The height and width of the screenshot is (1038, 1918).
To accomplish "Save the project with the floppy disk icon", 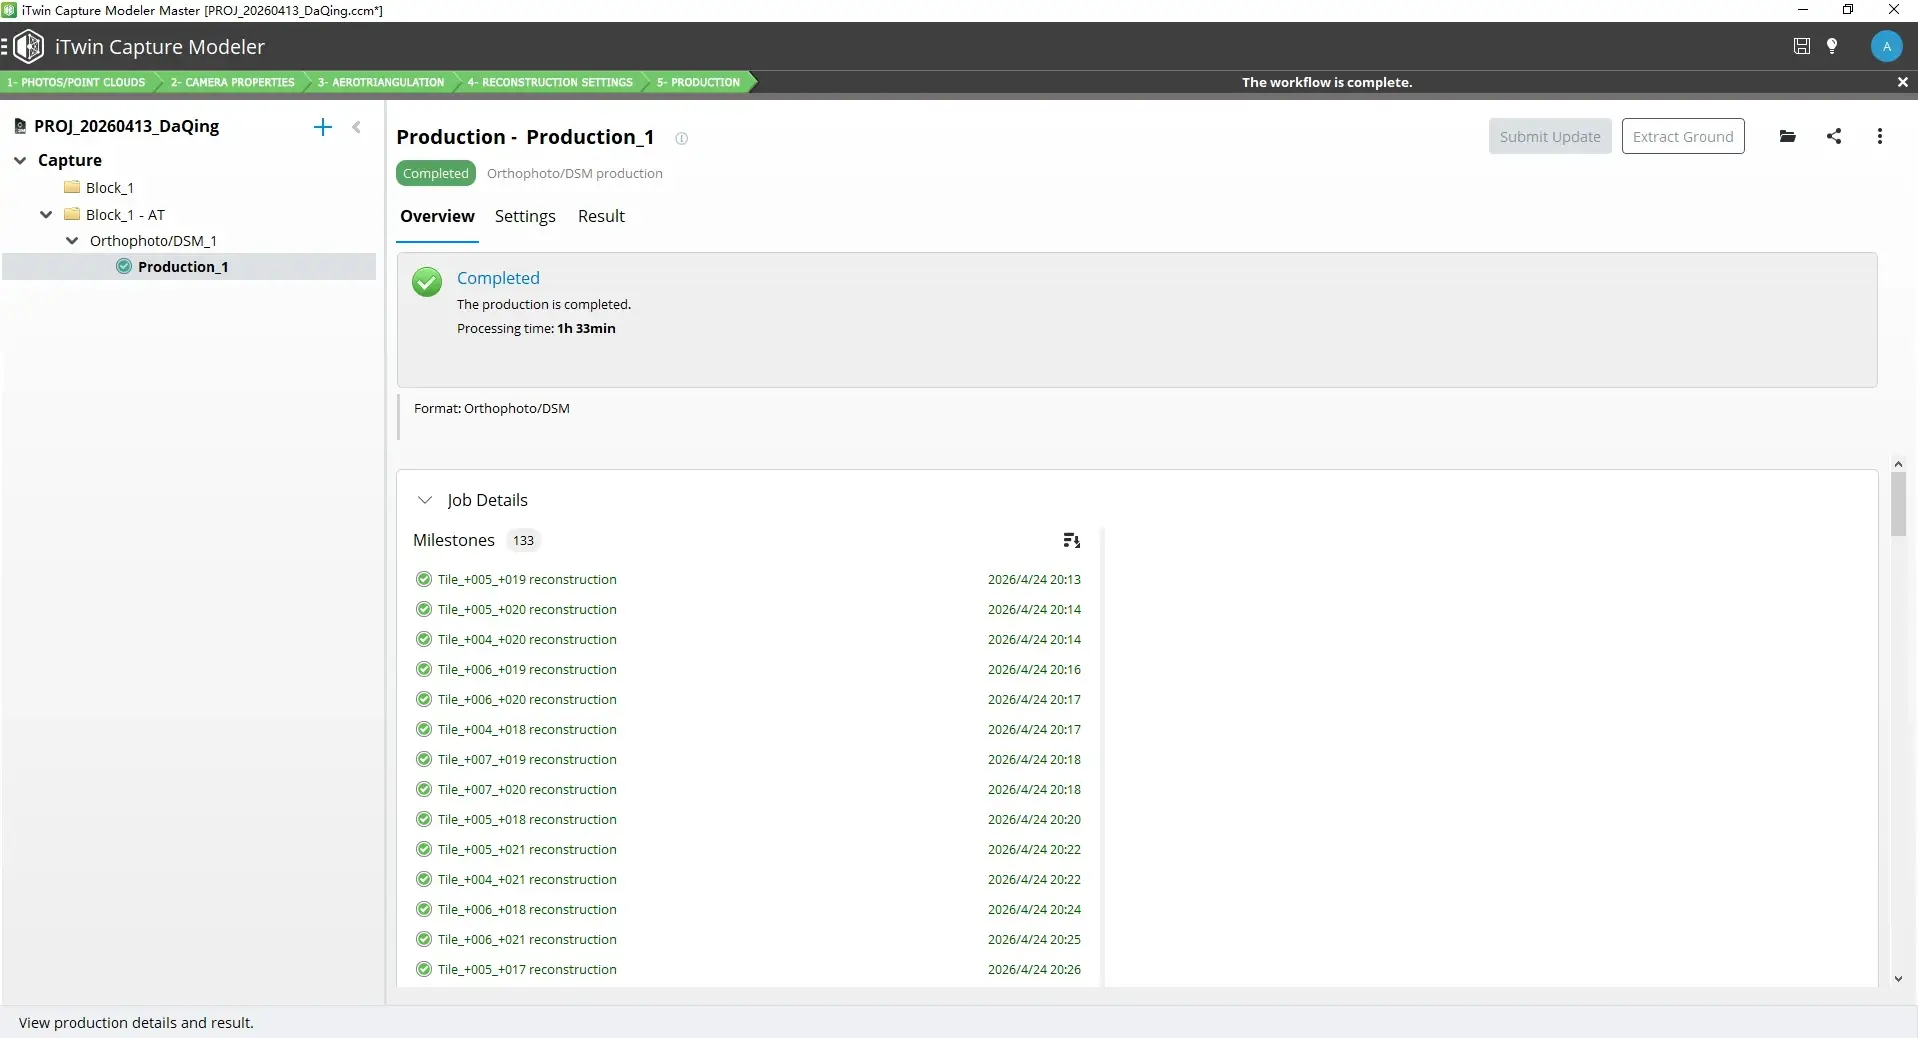I will 1801,46.
